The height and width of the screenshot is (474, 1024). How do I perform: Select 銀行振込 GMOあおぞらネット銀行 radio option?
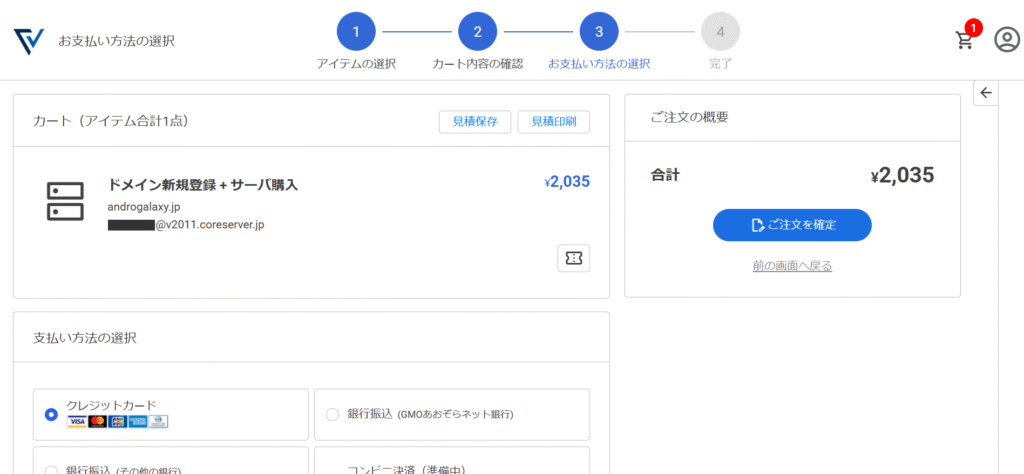point(332,415)
